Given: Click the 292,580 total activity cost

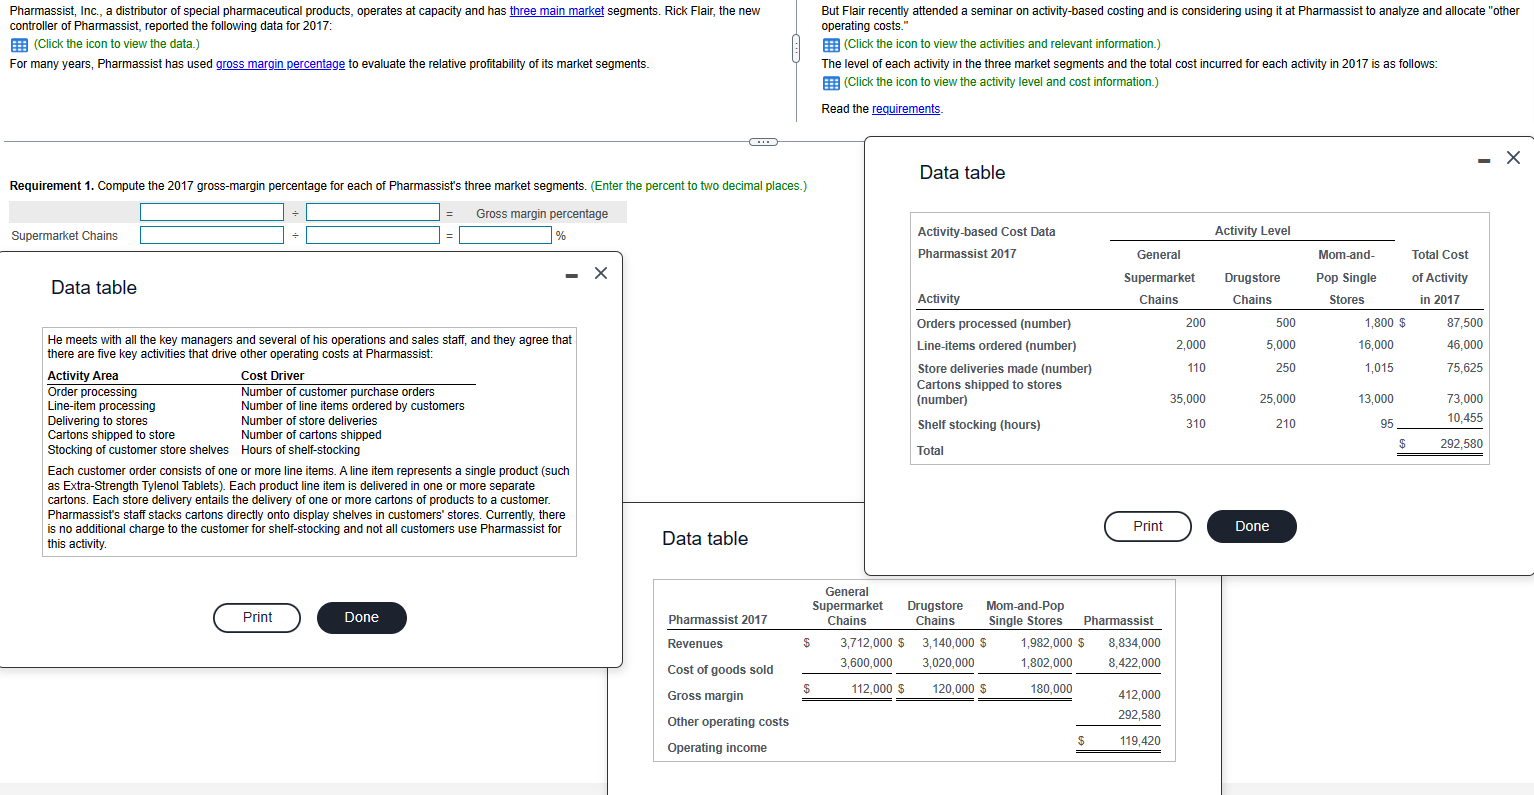Looking at the screenshot, I should [1461, 444].
